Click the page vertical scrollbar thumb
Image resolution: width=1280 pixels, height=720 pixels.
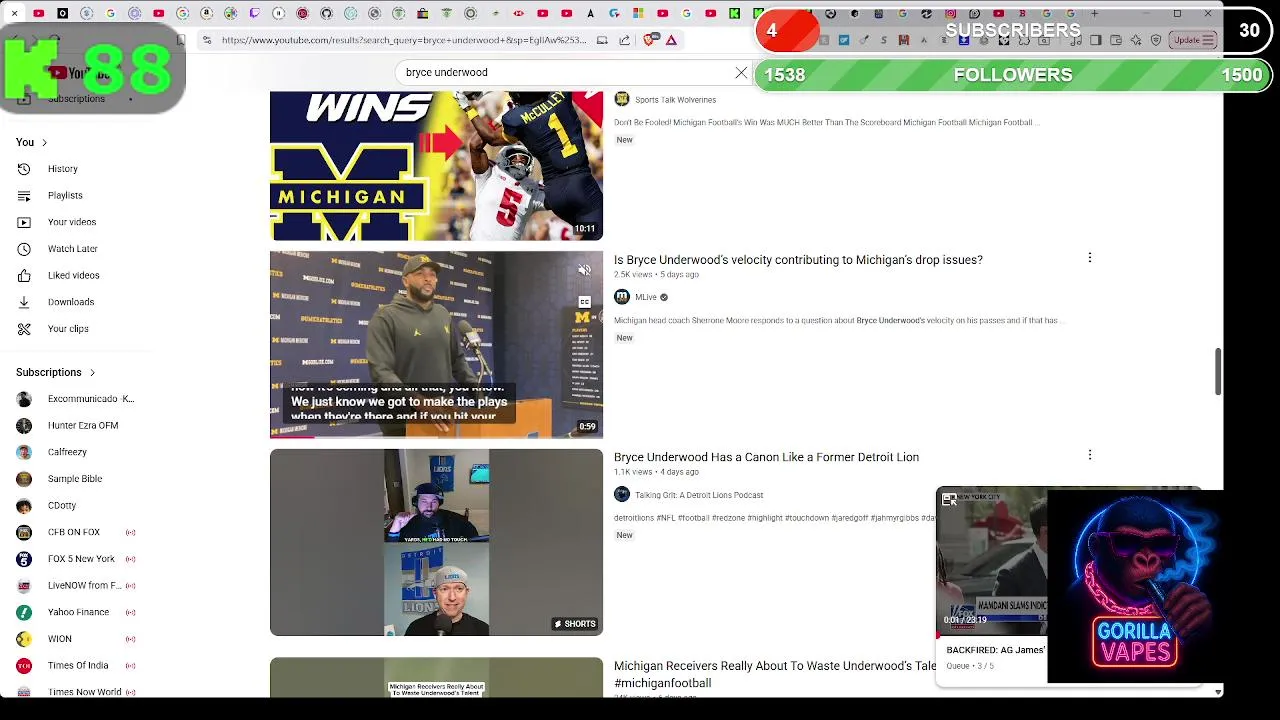point(1218,372)
